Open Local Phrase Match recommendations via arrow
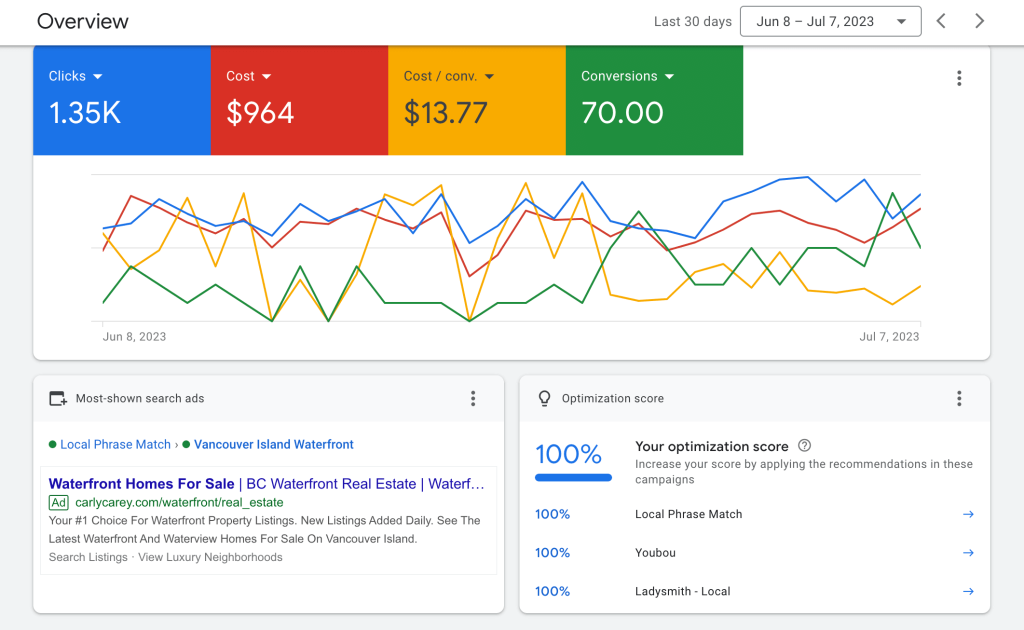1024x630 pixels. (x=967, y=514)
